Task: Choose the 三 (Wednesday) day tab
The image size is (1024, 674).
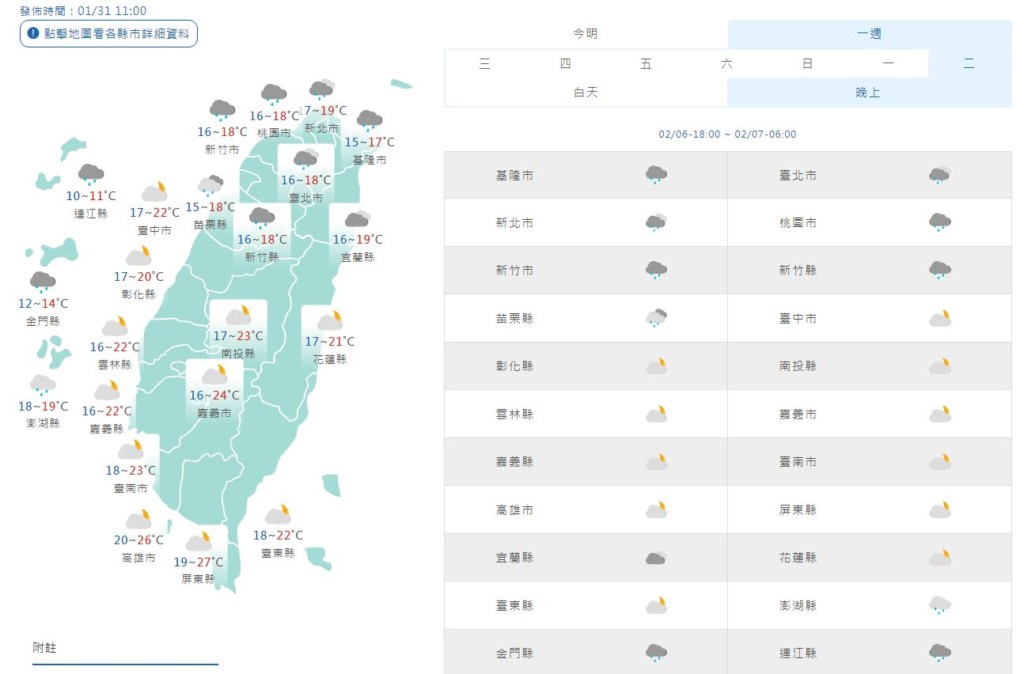Action: pos(485,64)
